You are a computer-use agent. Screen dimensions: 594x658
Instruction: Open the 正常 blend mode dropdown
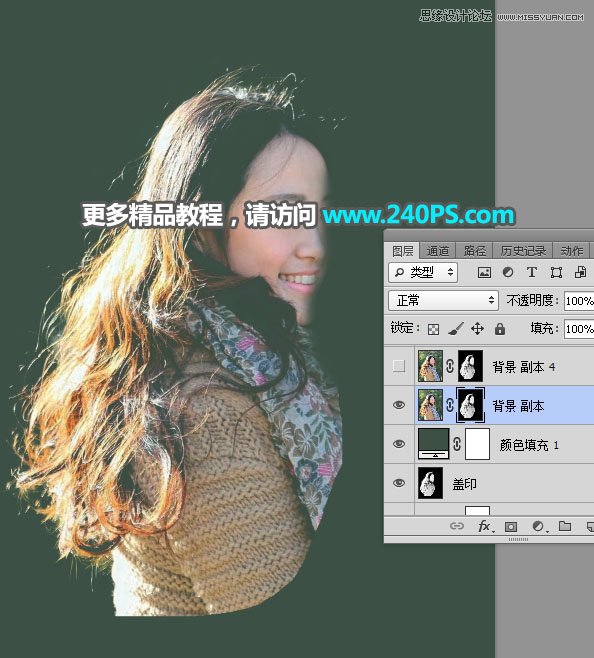443,300
